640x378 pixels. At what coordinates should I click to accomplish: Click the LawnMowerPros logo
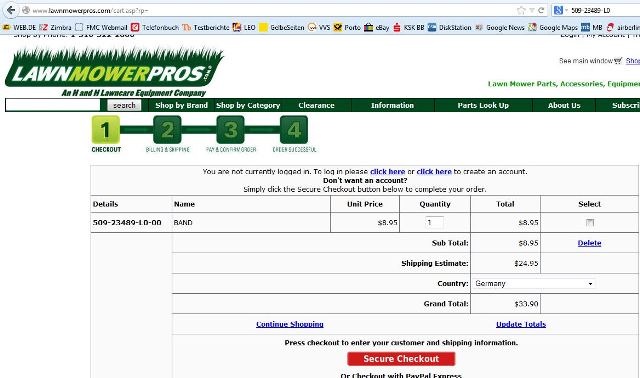tap(114, 71)
